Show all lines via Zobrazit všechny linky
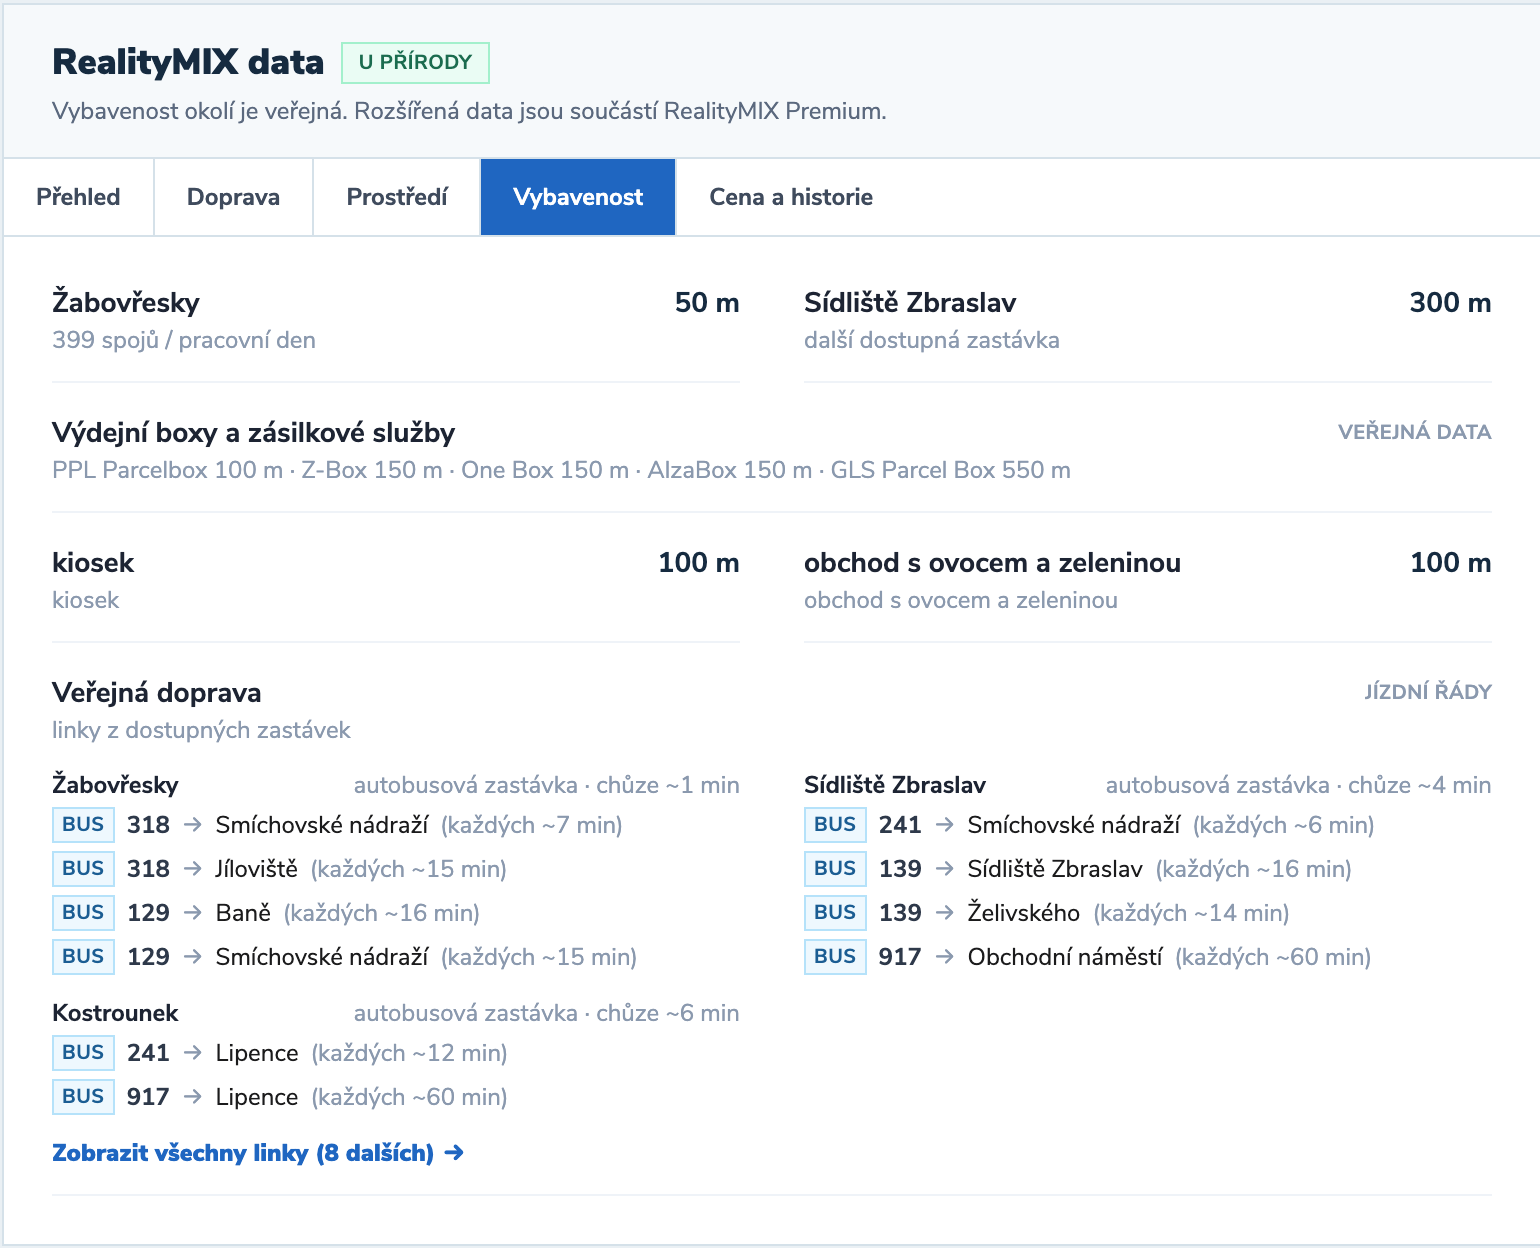Image resolution: width=1540 pixels, height=1248 pixels. tap(258, 1153)
